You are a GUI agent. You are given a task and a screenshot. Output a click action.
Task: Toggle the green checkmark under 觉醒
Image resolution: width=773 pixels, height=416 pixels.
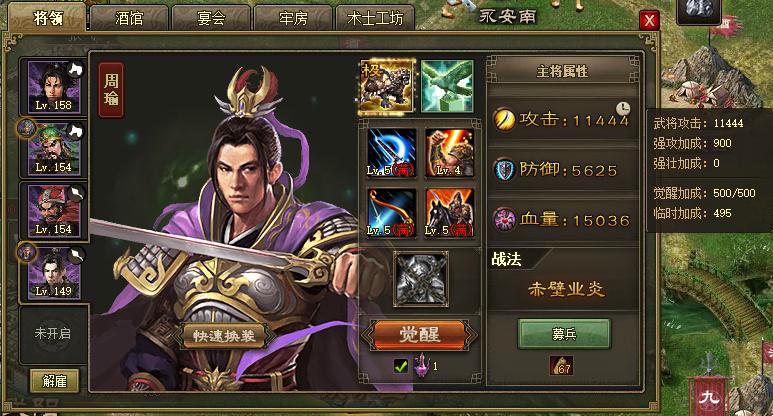401,366
